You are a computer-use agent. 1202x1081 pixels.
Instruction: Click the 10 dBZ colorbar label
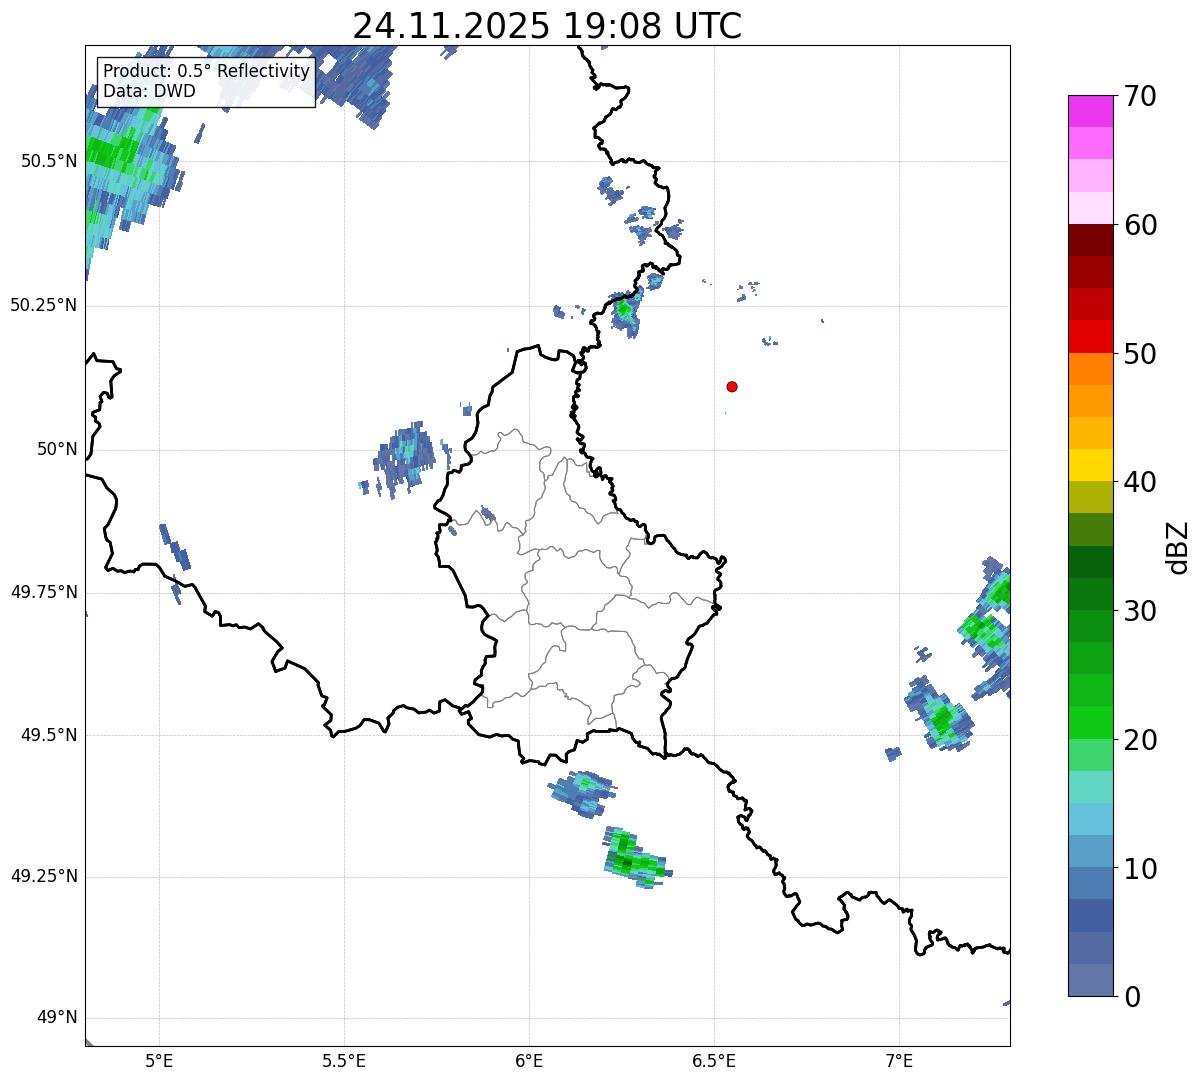1140,869
